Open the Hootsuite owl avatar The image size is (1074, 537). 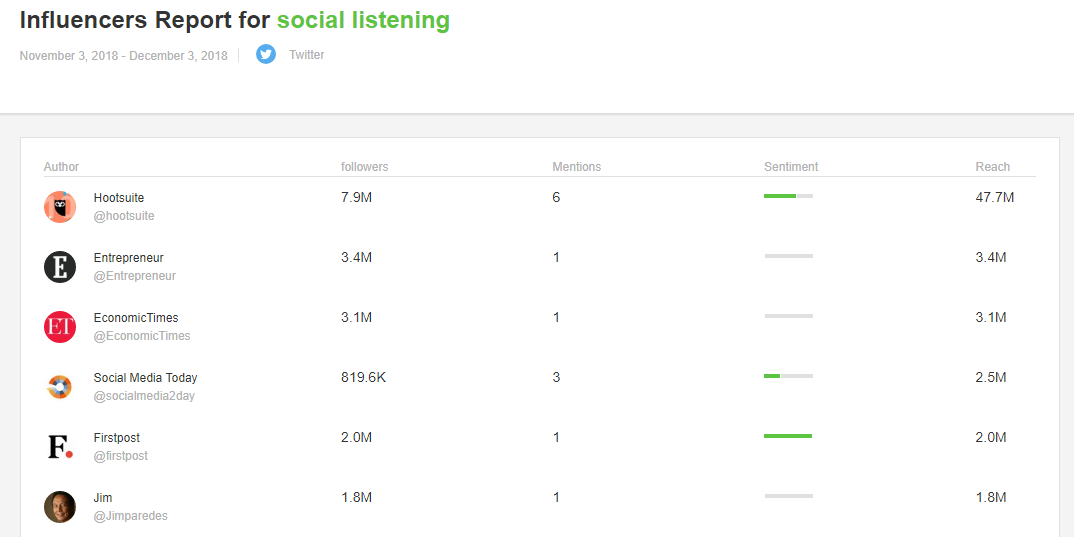point(60,207)
